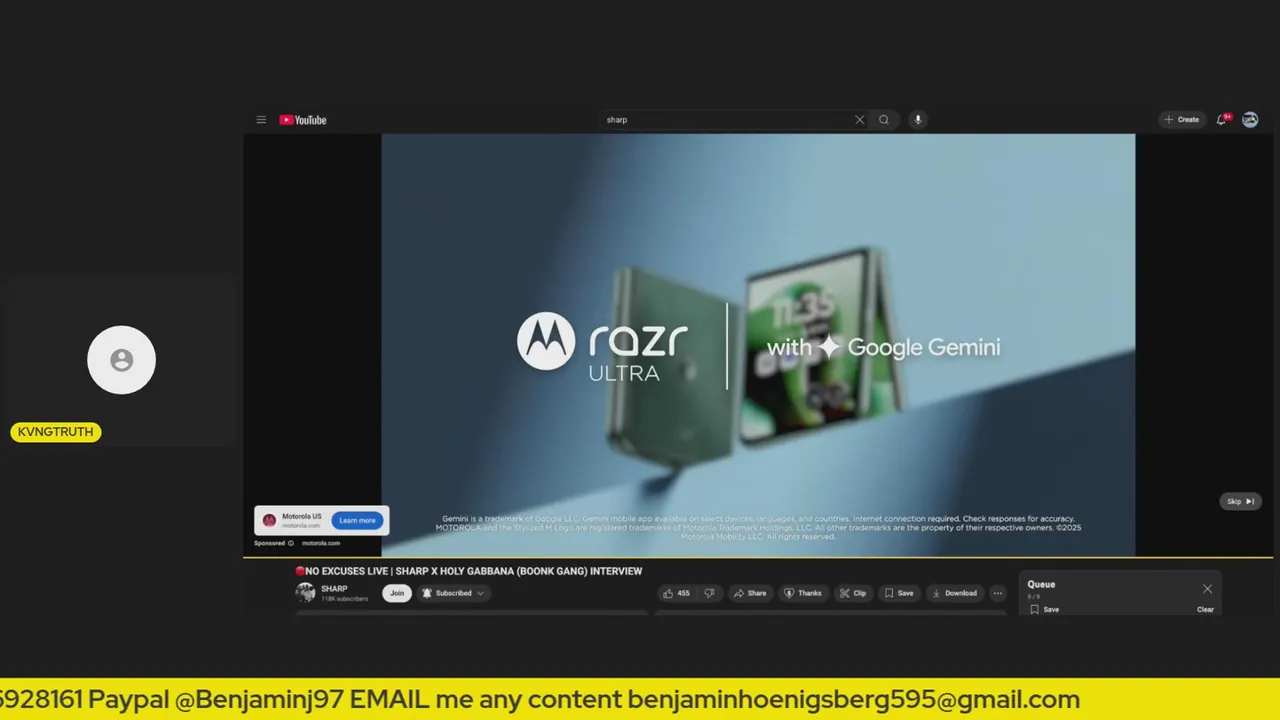Go to the YouTube home logo

click(x=303, y=120)
